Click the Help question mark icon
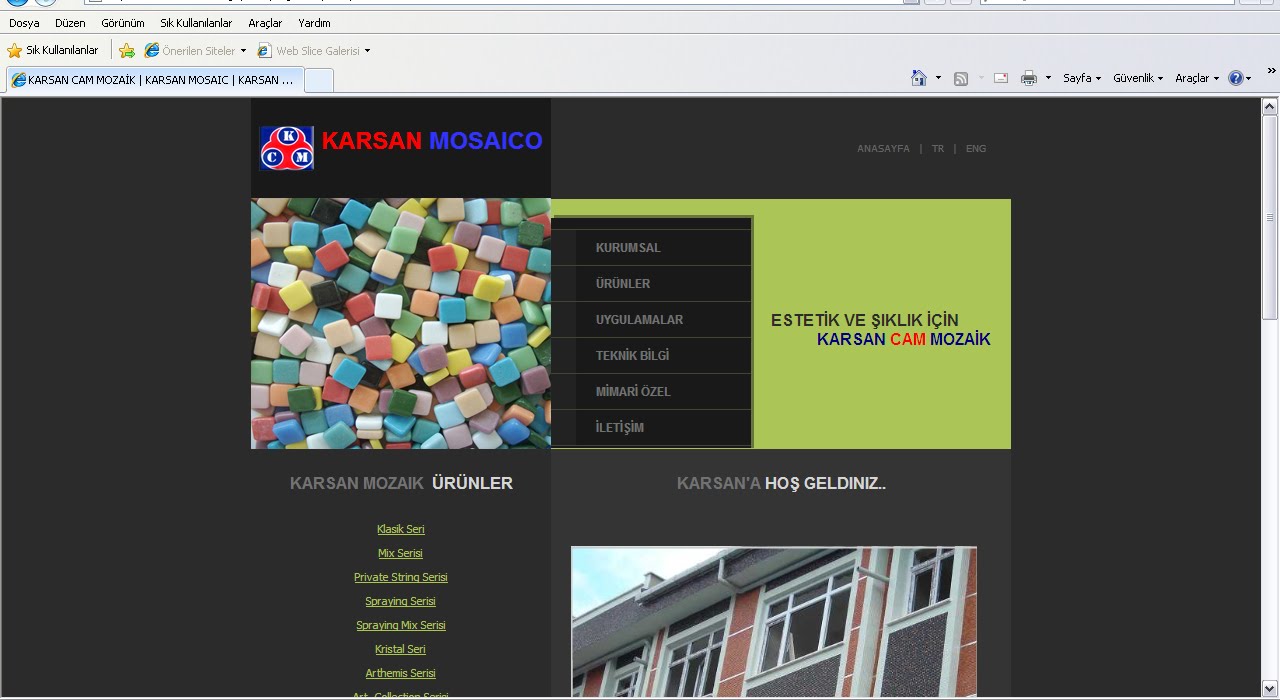The width and height of the screenshot is (1280, 700). [x=1236, y=78]
